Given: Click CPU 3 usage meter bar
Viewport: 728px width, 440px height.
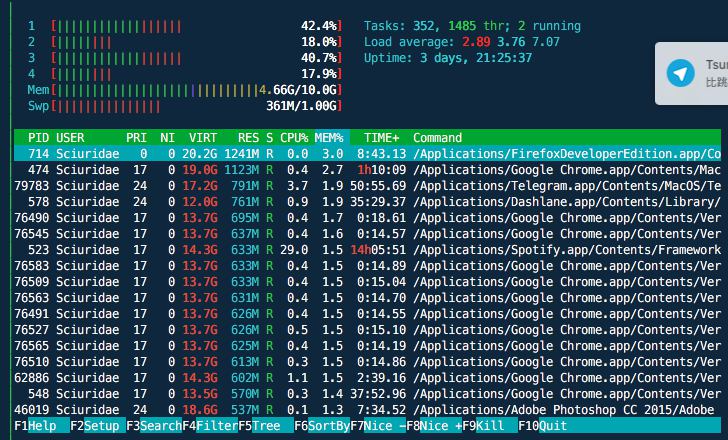Looking at the screenshot, I should tap(197, 58).
